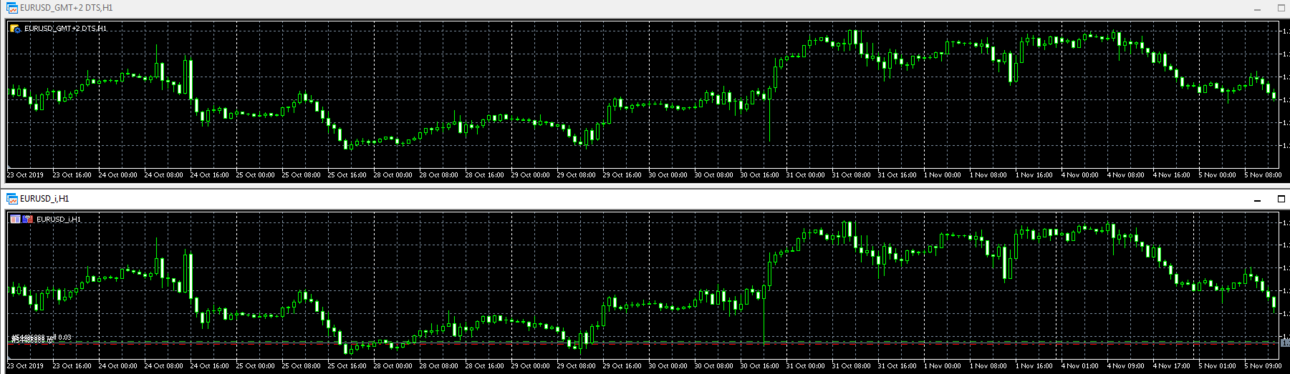This screenshot has height=374, width=1290.
Task: Click the first small icon beside the EURUSD_i,H1 chart label
Action: [16, 219]
